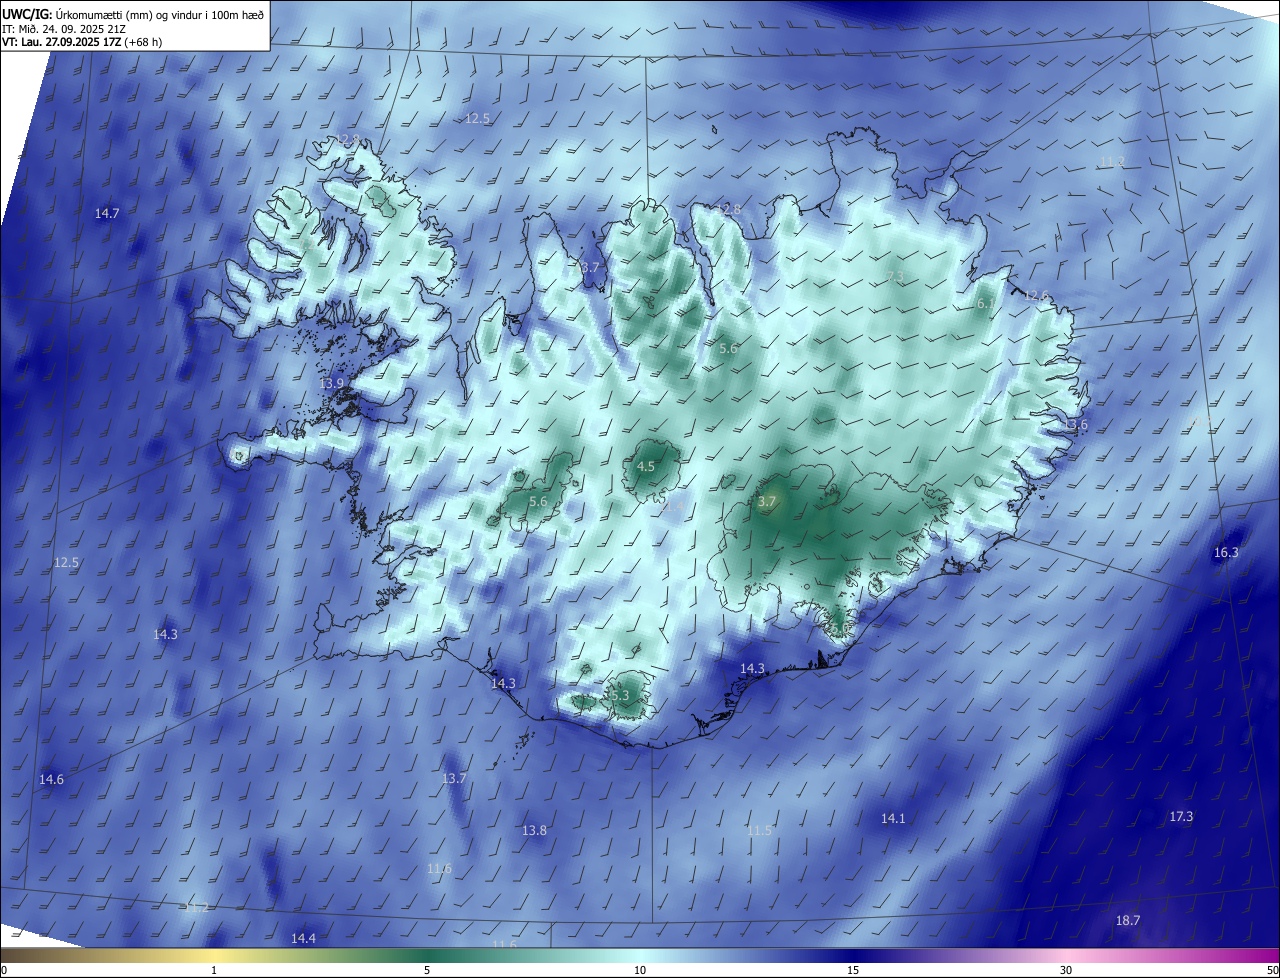Click the colour scale tick label 1
The width and height of the screenshot is (1280, 978).
tap(214, 971)
